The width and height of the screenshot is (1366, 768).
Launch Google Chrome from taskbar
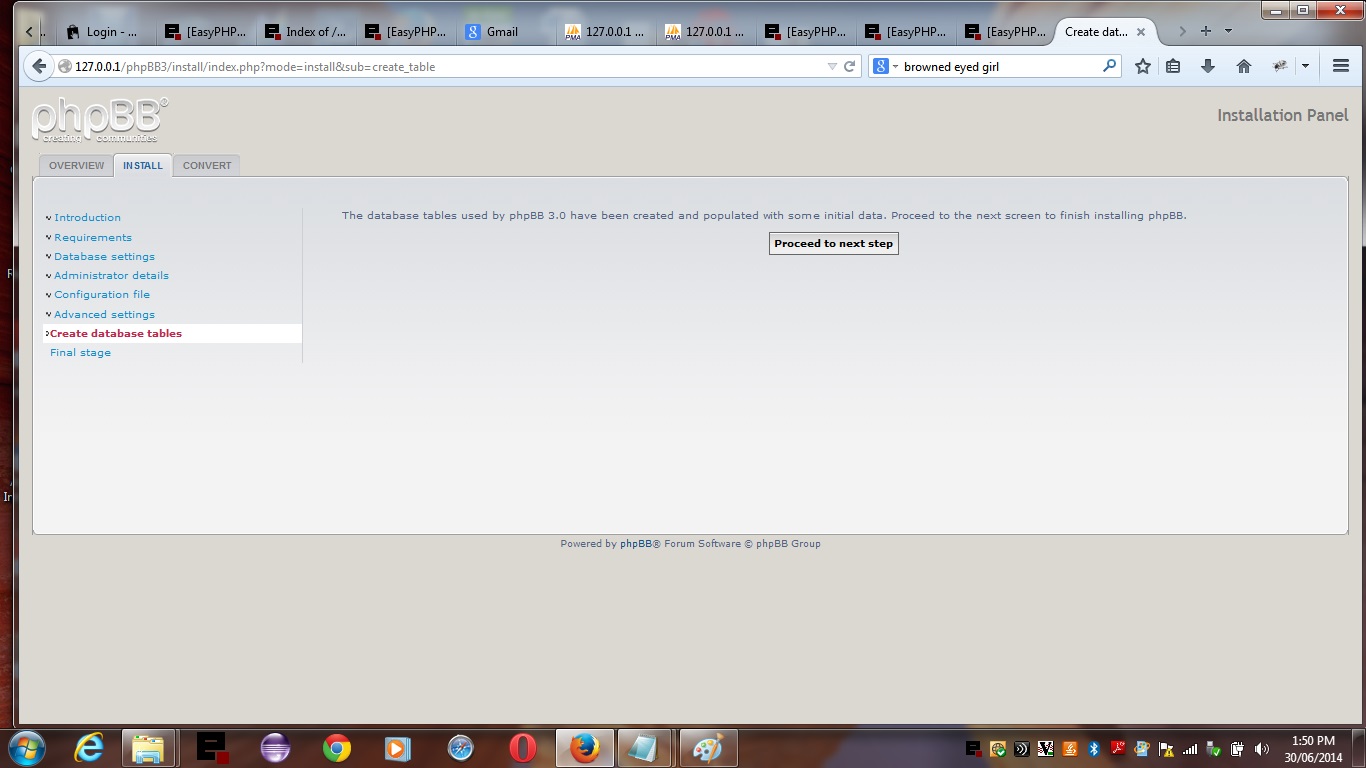coord(337,748)
